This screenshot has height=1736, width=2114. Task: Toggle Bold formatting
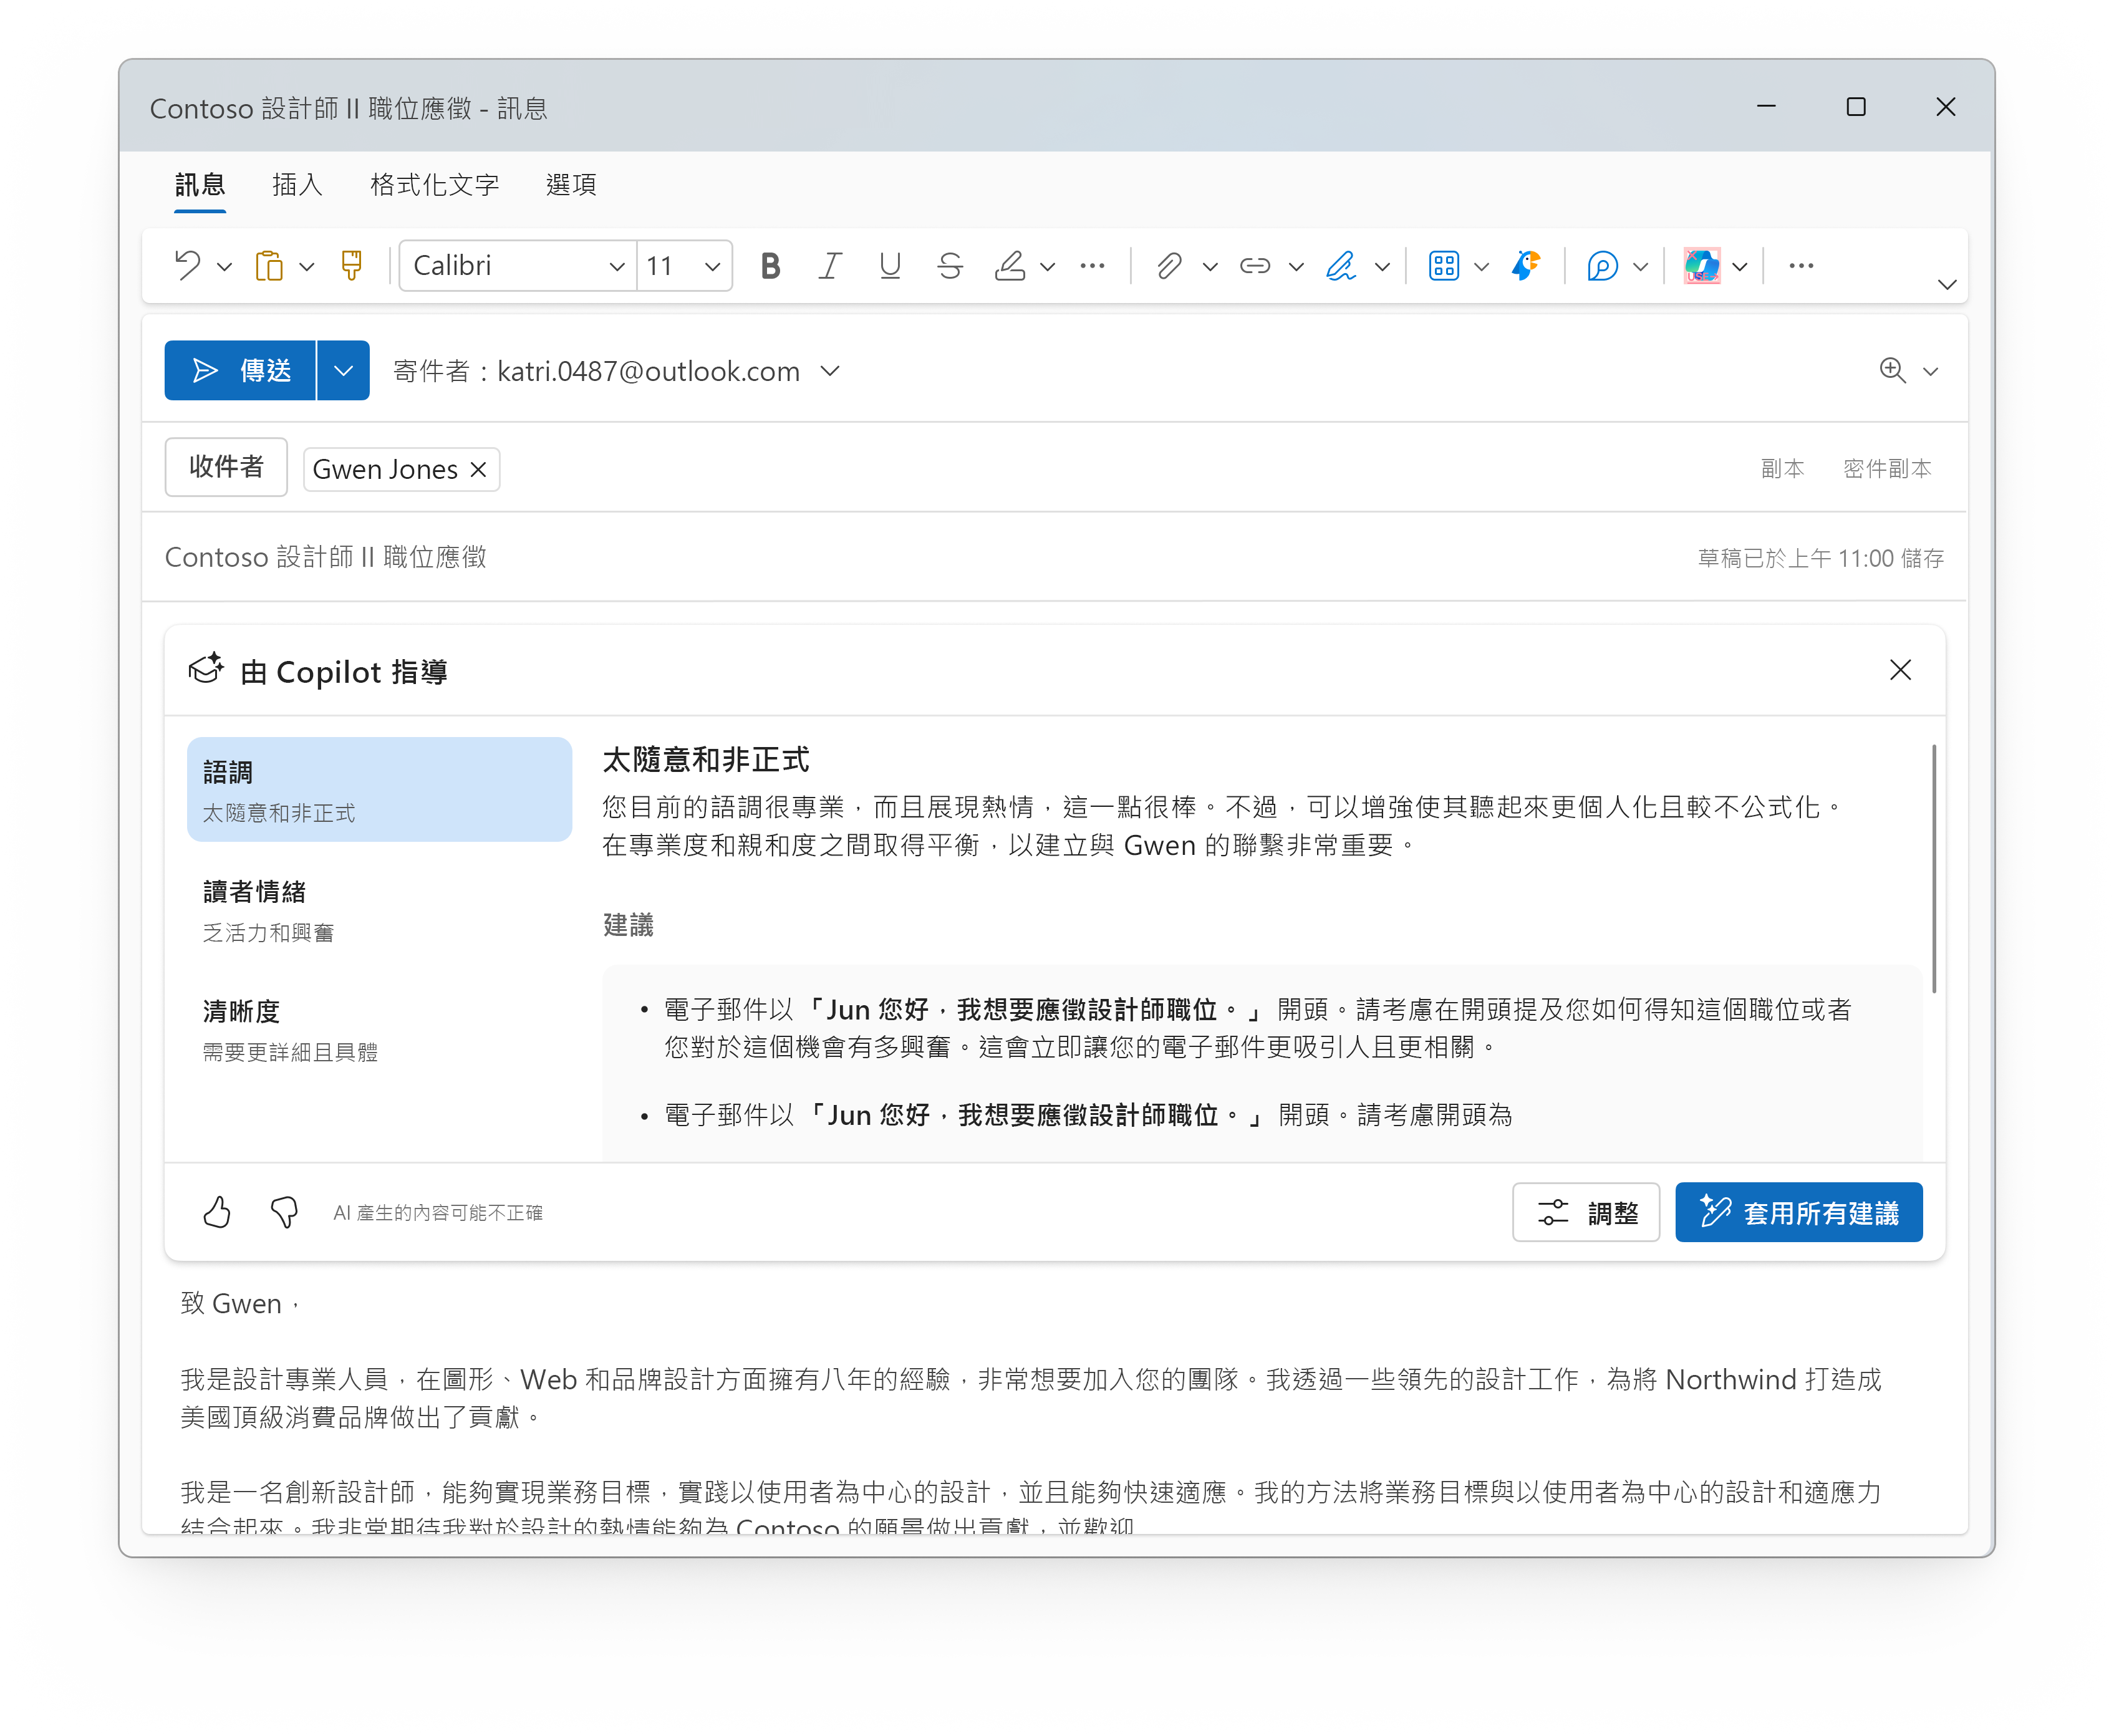pos(770,266)
